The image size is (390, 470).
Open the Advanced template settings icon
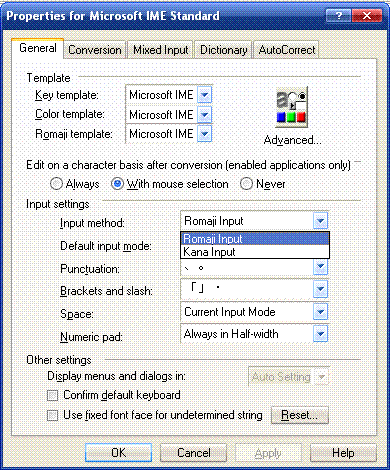click(292, 107)
